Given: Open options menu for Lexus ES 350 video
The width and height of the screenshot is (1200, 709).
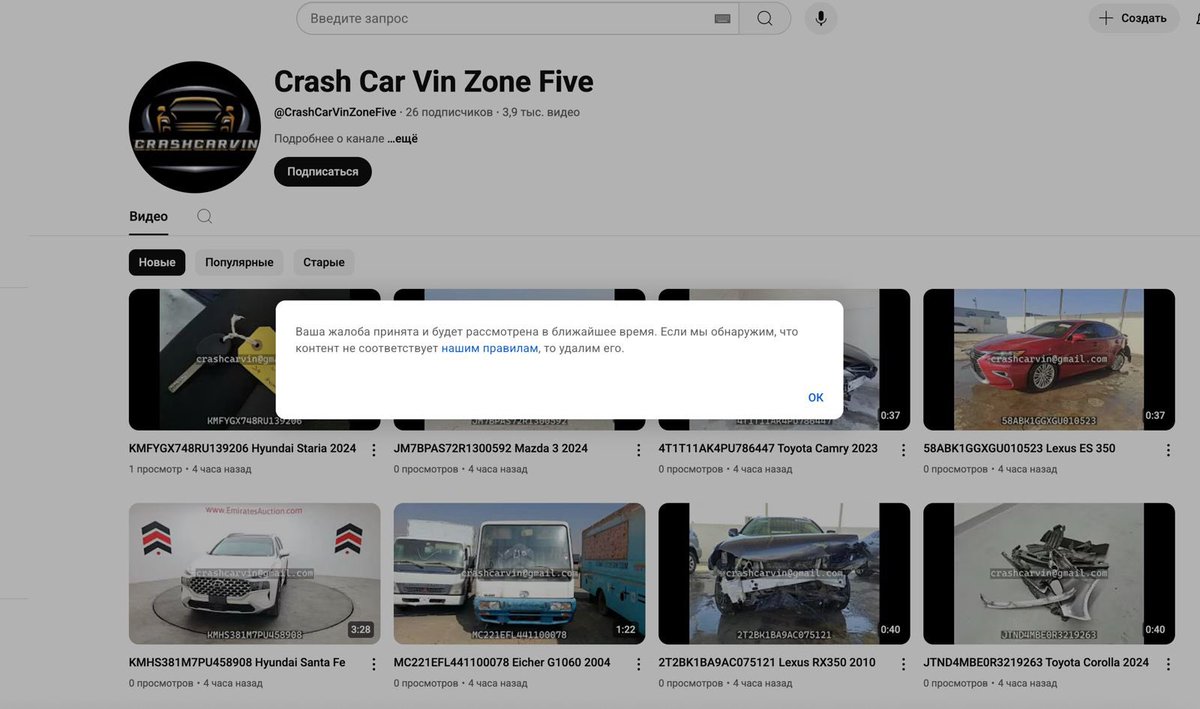Looking at the screenshot, I should 1168,450.
